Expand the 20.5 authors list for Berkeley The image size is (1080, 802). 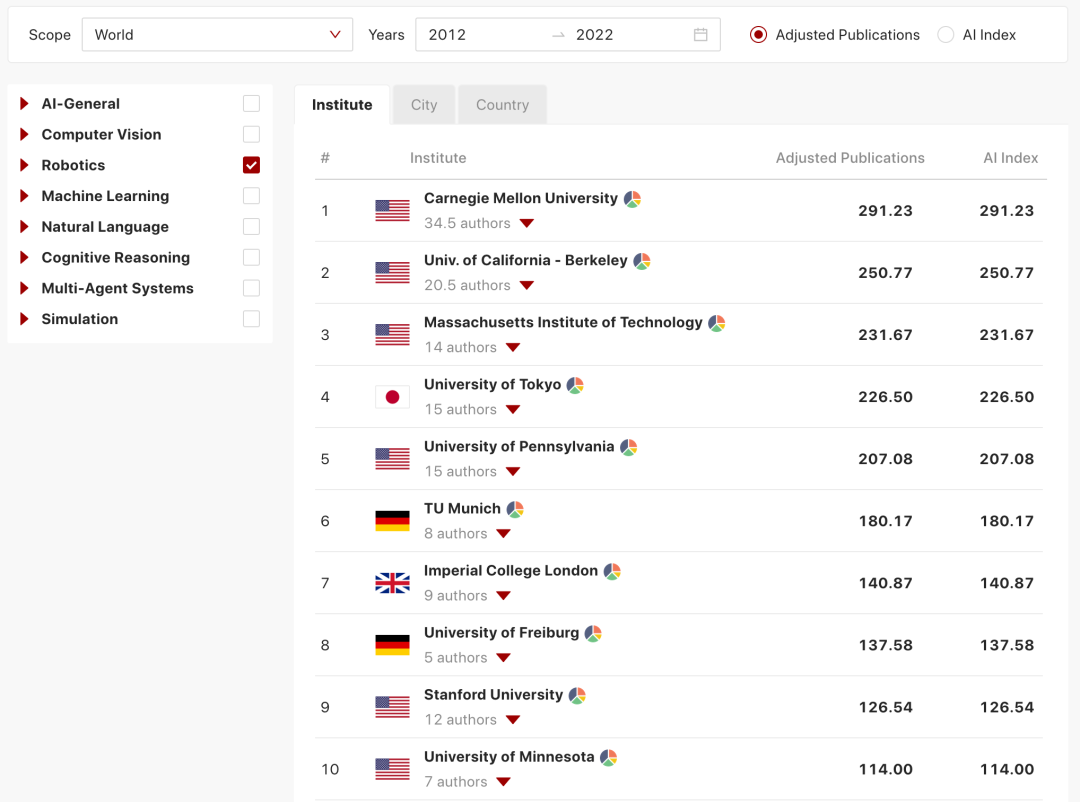click(x=527, y=285)
